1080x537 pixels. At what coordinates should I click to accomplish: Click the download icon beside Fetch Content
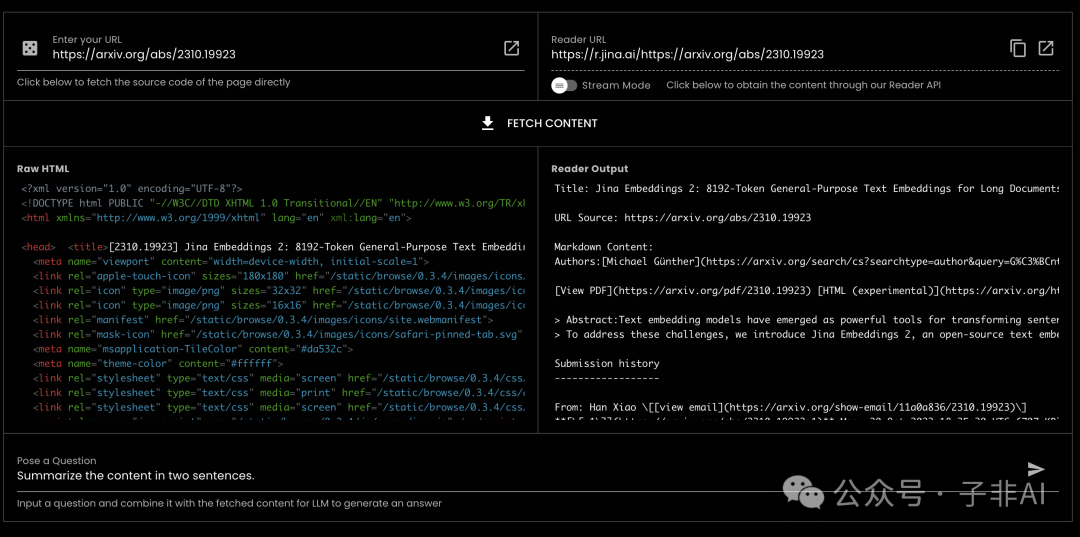[488, 123]
